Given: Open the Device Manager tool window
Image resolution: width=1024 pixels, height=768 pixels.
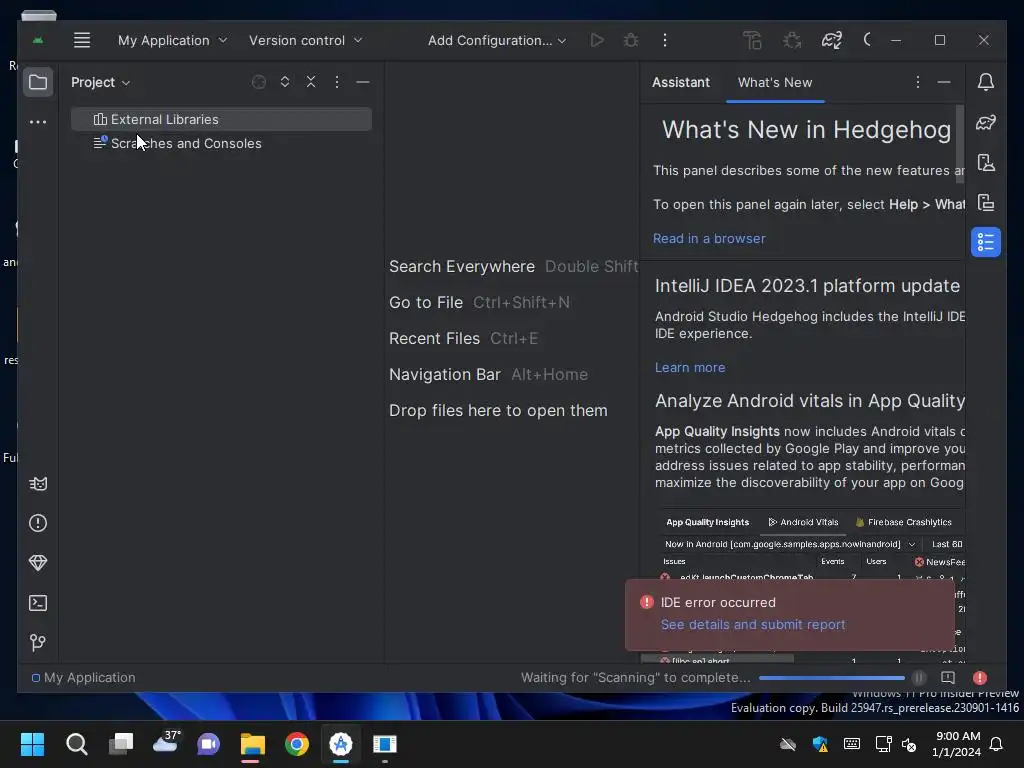Looking at the screenshot, I should click(985, 163).
